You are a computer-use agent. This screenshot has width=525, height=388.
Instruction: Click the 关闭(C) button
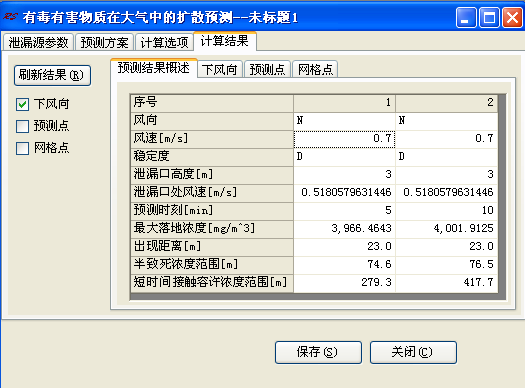(413, 352)
